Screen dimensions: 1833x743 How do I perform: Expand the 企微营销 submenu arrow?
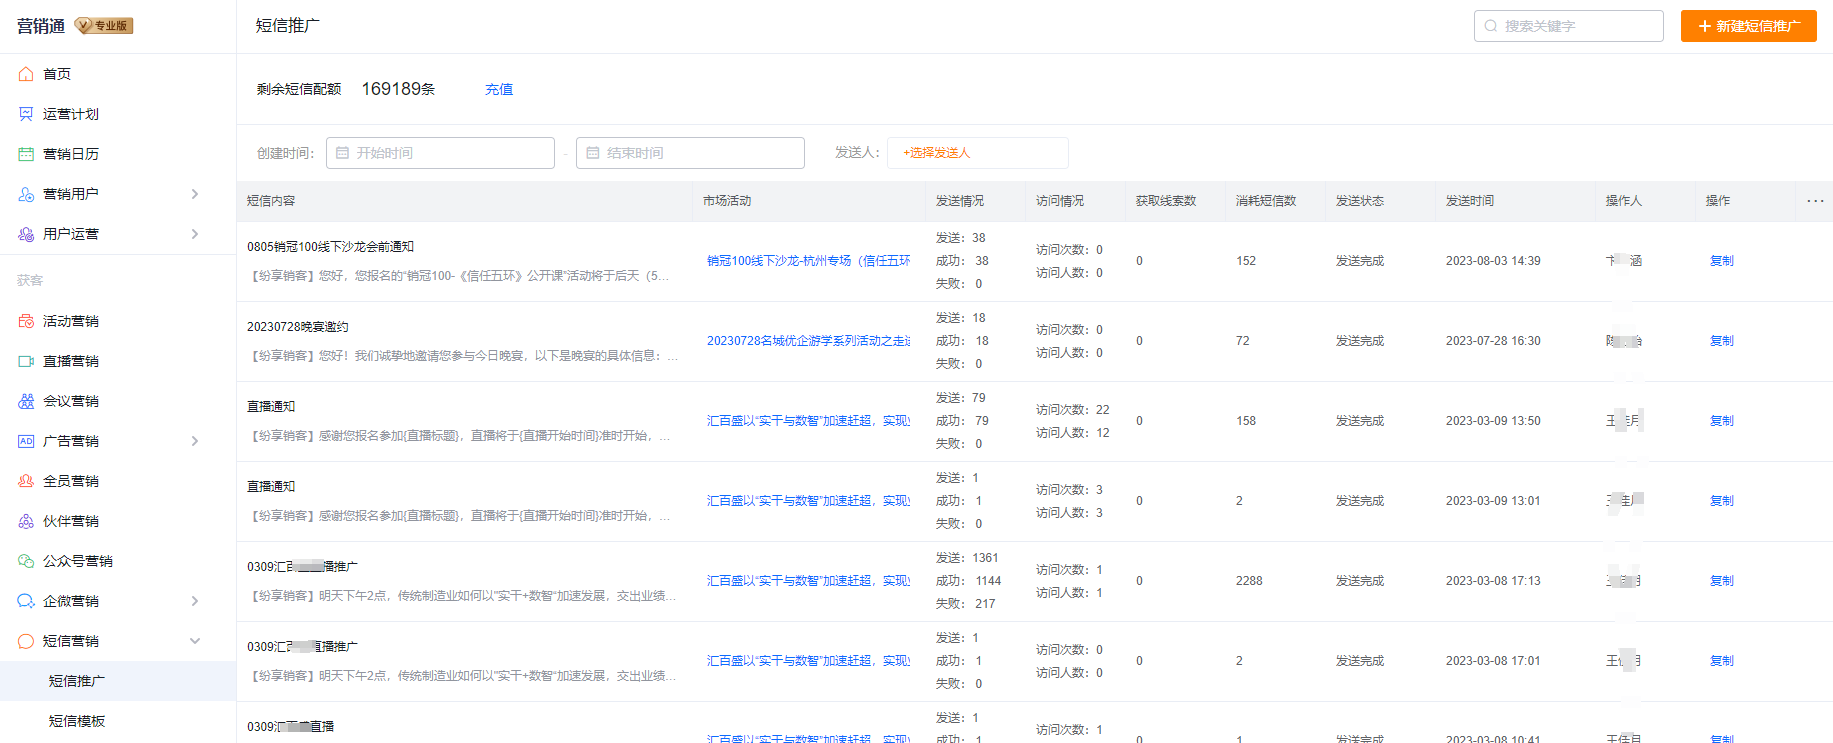point(195,601)
